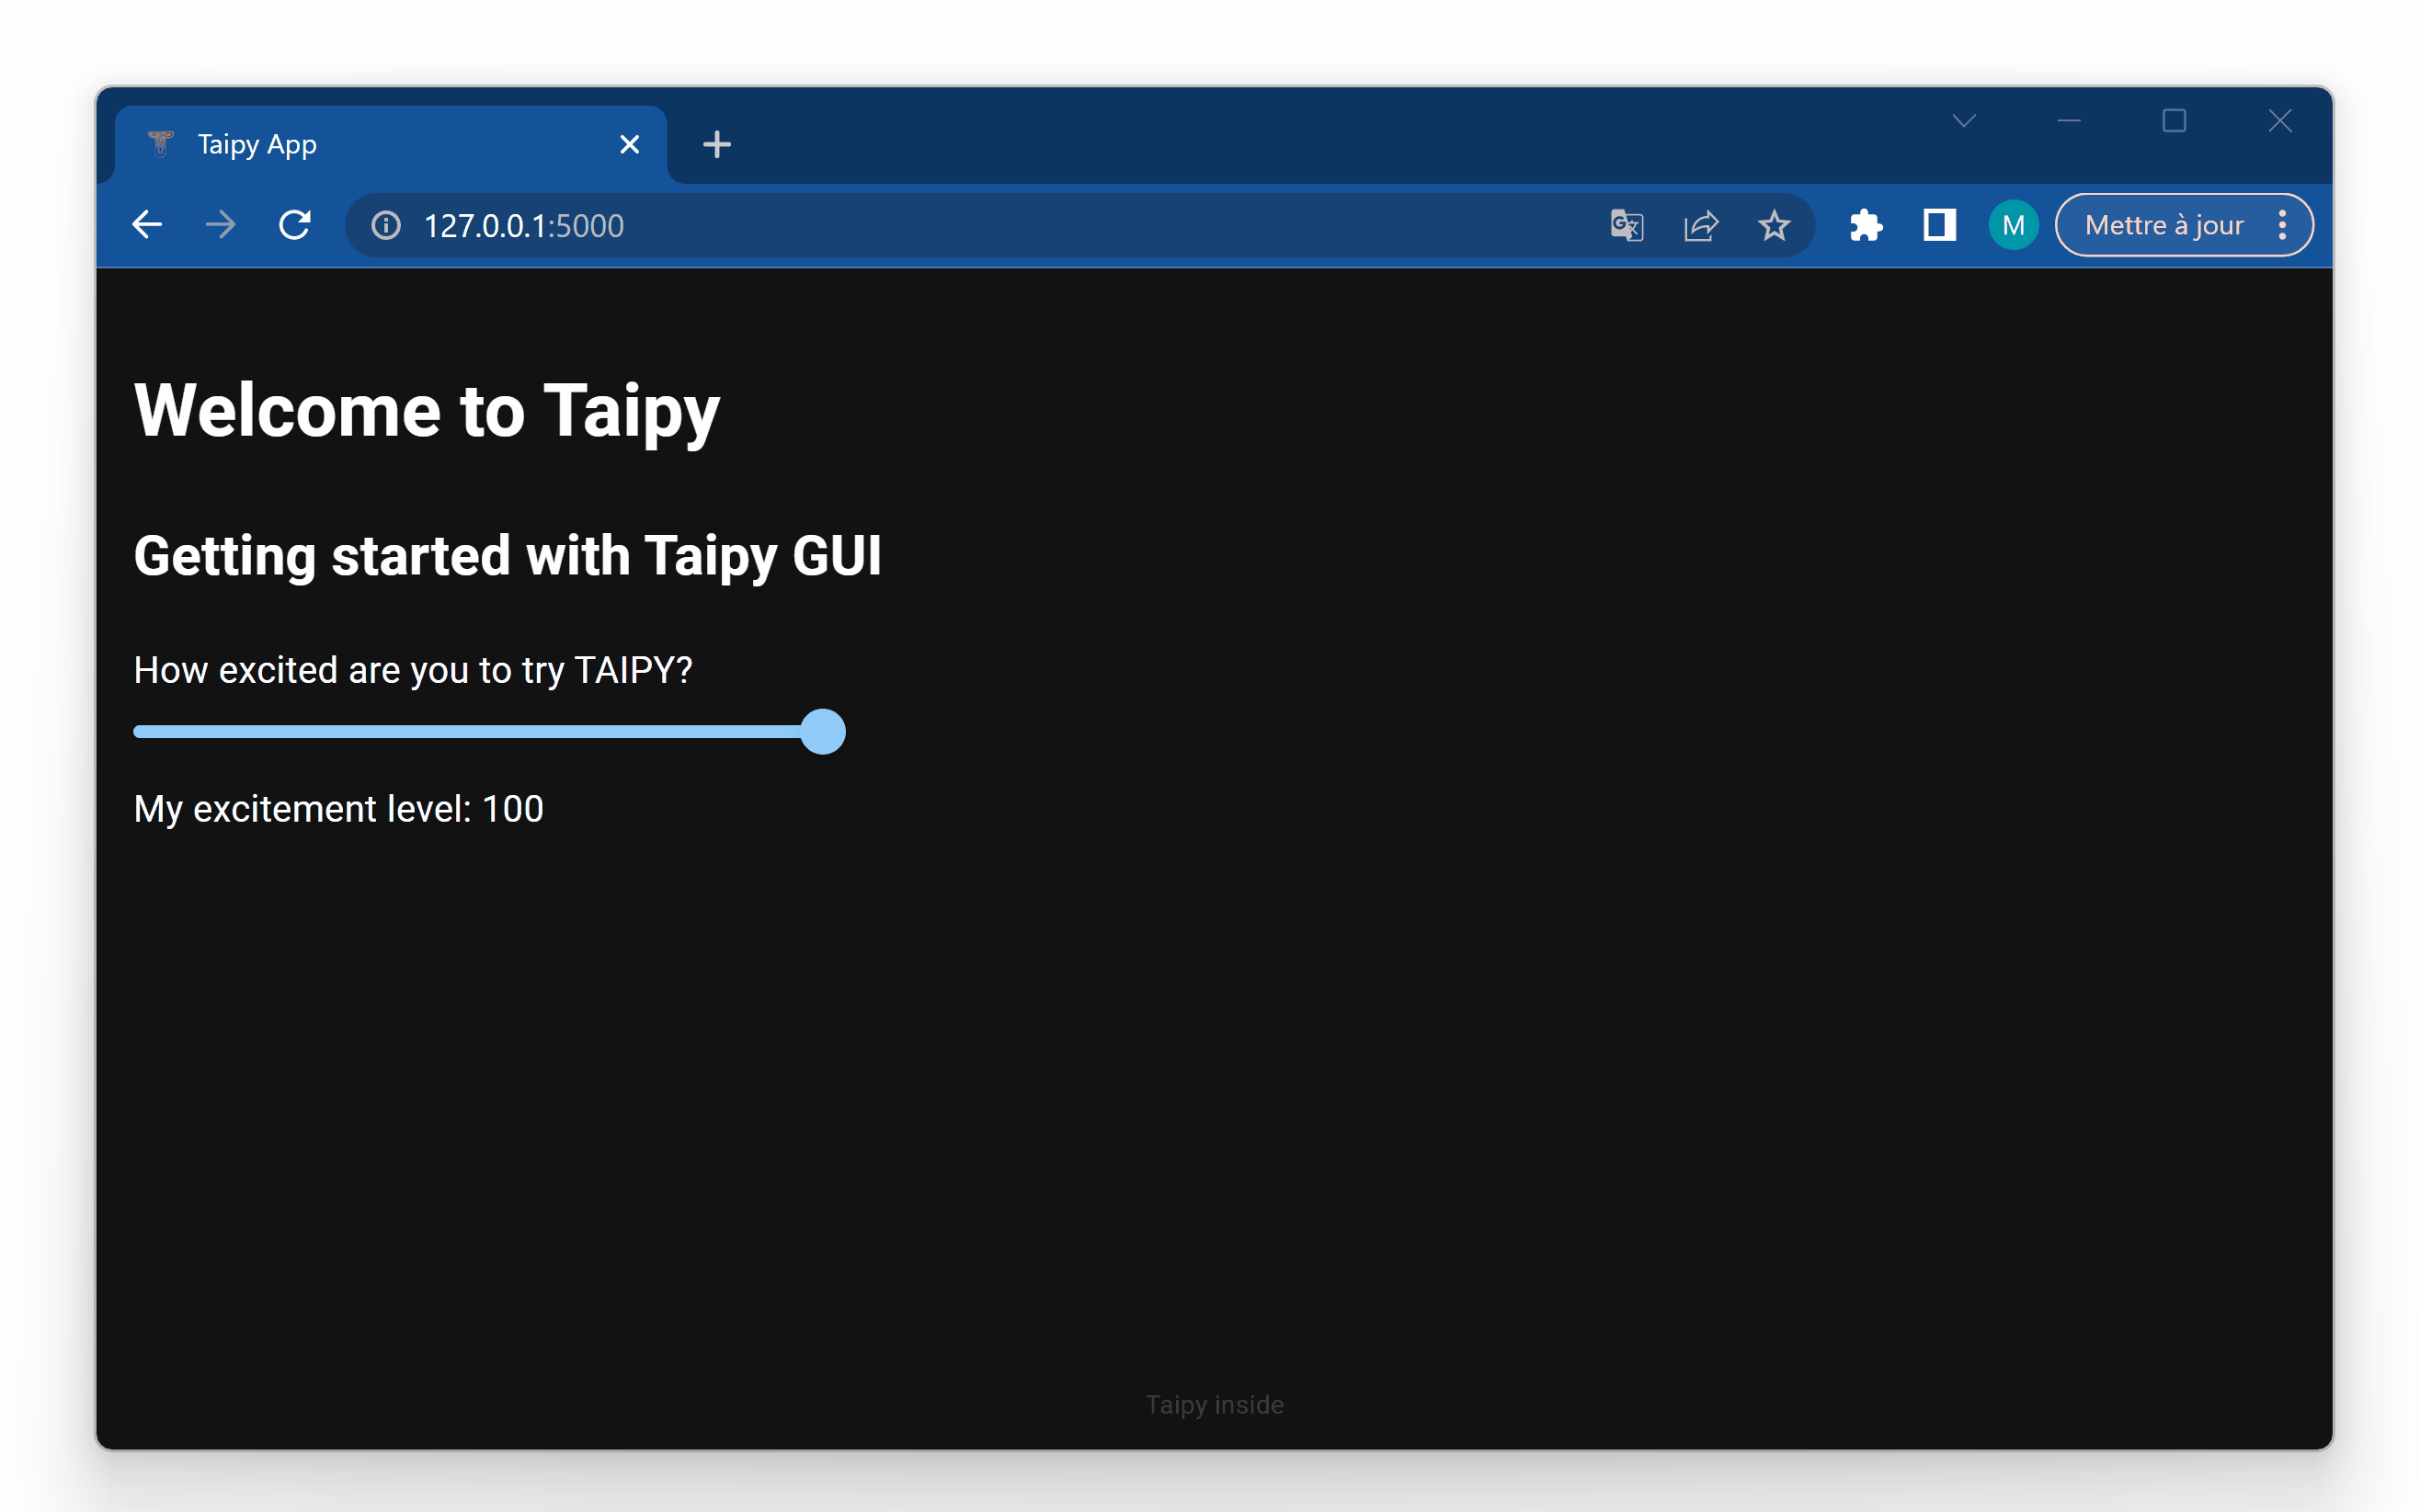Click Taipy inside footer text
The image size is (2420, 1512).
[x=1216, y=1403]
